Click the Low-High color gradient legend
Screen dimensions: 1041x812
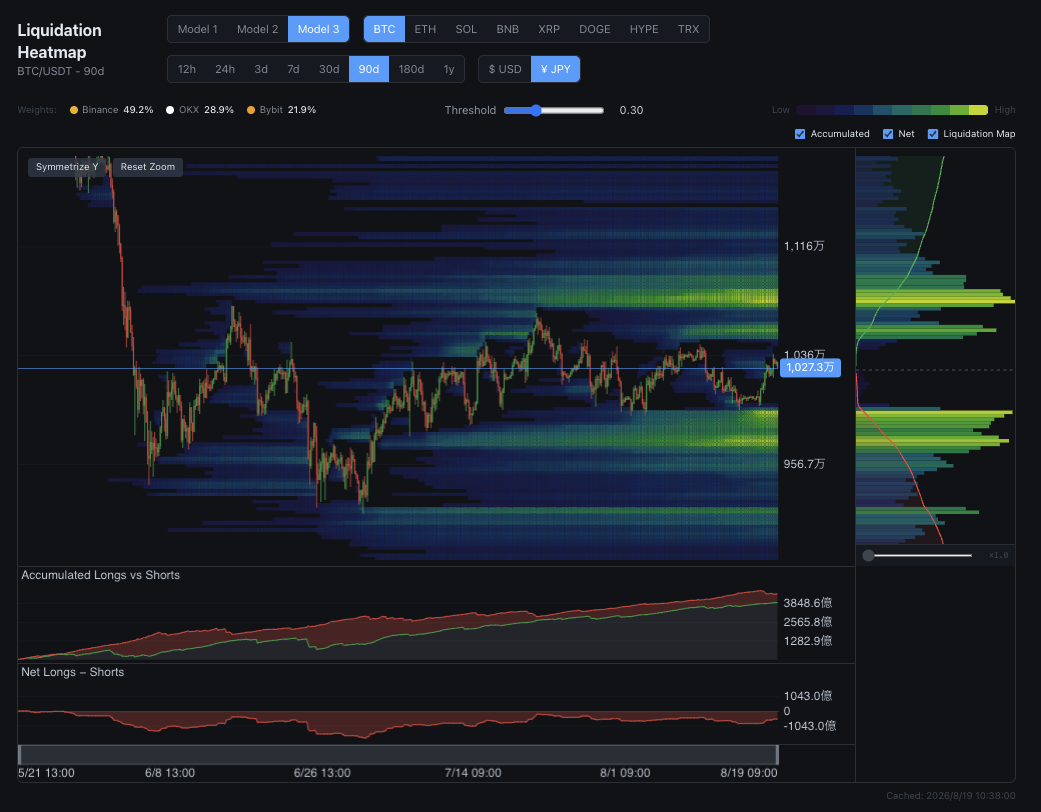coord(892,110)
